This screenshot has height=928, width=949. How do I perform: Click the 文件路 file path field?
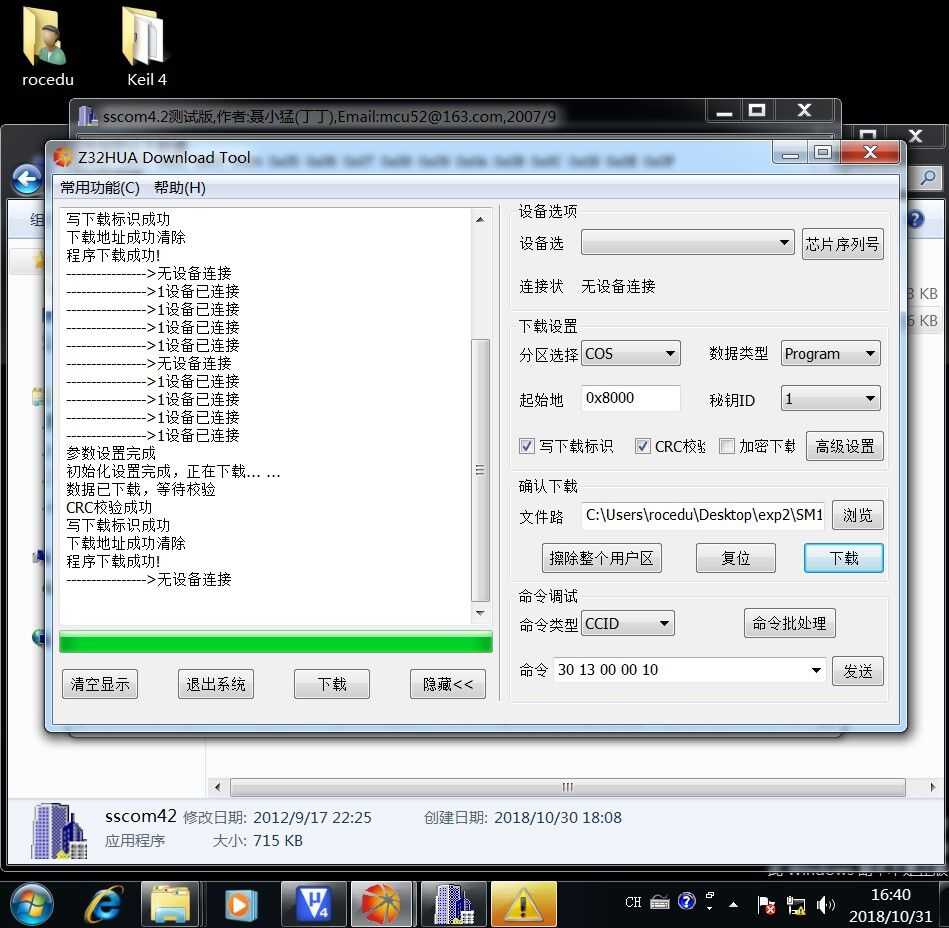point(703,515)
